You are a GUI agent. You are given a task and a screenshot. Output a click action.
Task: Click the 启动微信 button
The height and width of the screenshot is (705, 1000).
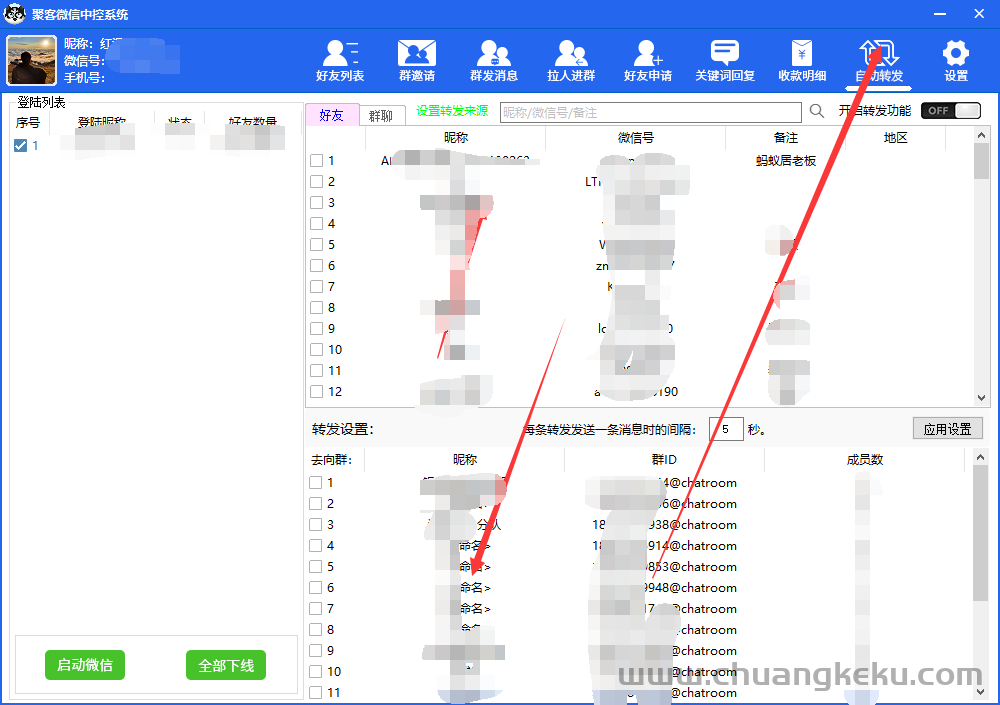pyautogui.click(x=85, y=665)
